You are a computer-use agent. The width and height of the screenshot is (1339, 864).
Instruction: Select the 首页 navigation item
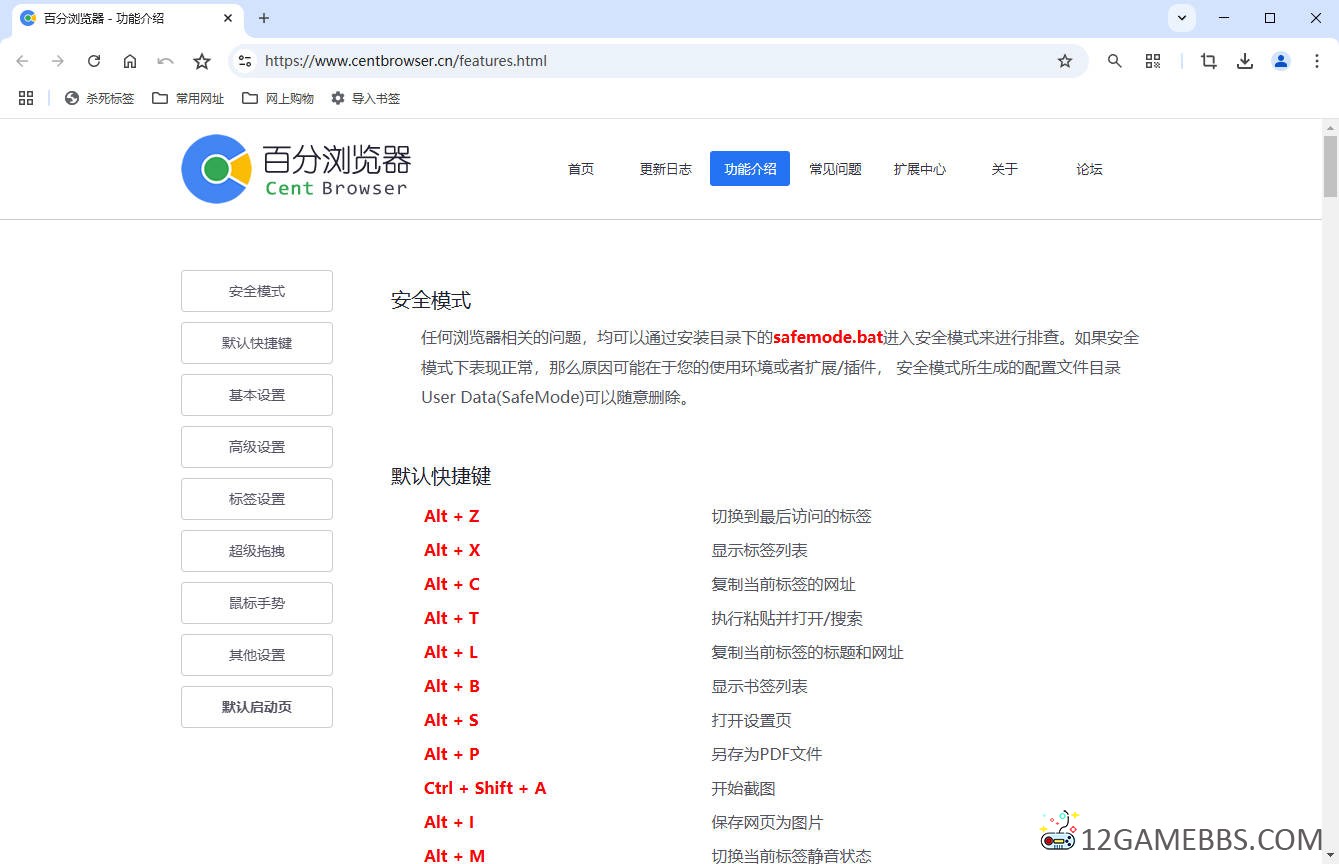[x=581, y=169]
